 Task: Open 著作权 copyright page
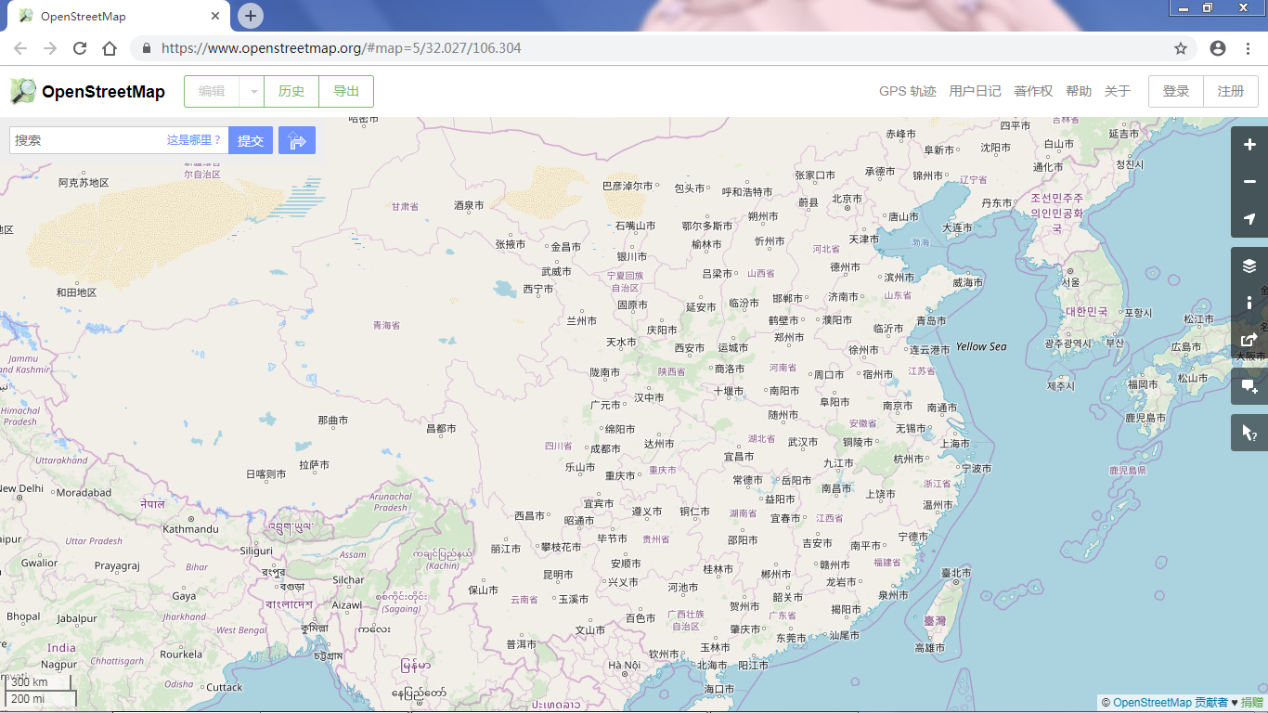pos(1033,91)
